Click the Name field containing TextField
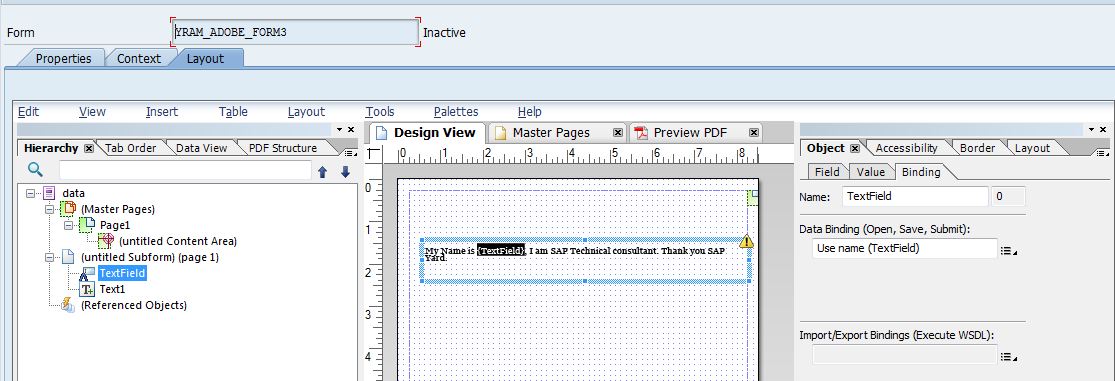 coord(915,197)
